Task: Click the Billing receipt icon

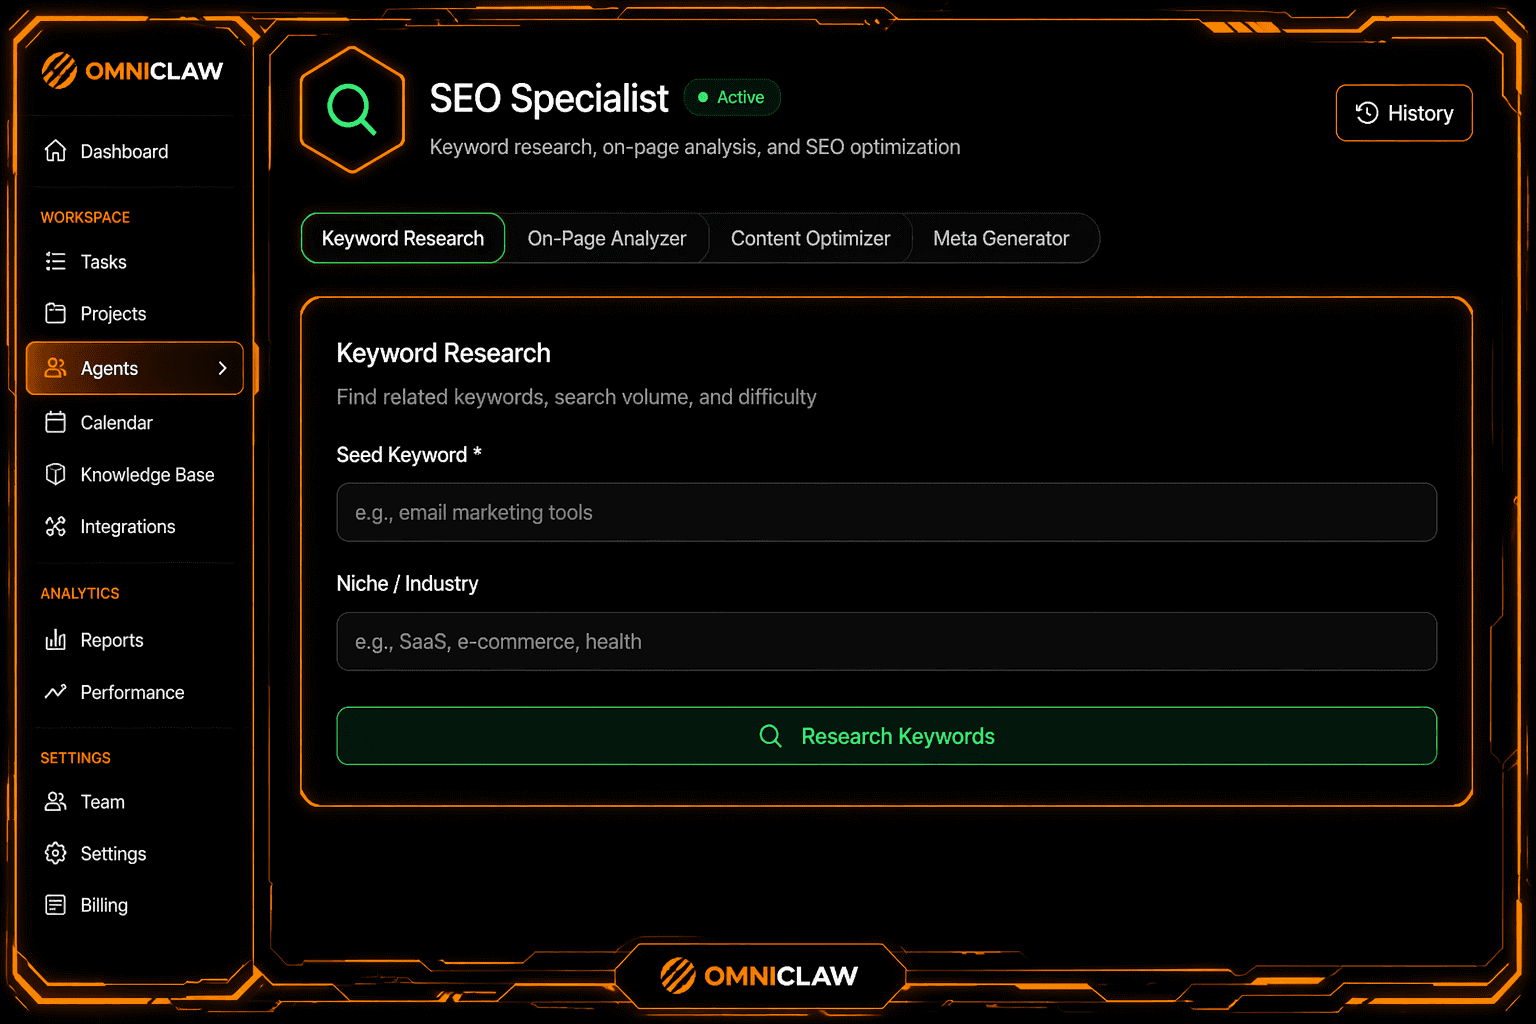Action: click(x=56, y=905)
